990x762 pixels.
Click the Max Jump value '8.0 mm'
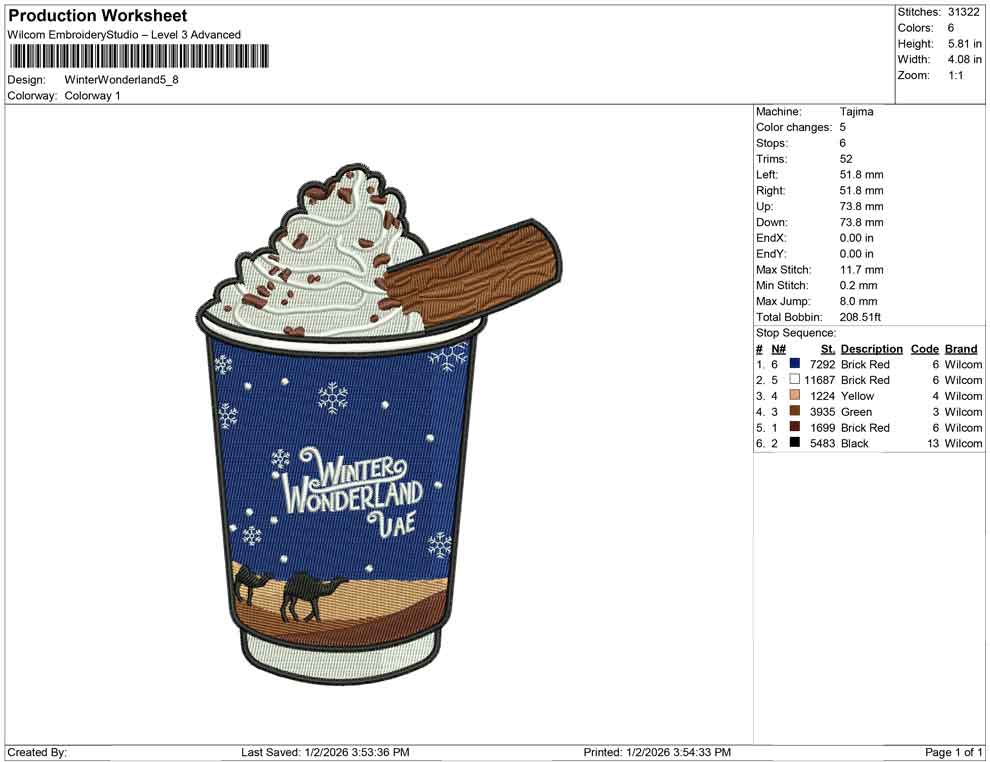pyautogui.click(x=858, y=301)
